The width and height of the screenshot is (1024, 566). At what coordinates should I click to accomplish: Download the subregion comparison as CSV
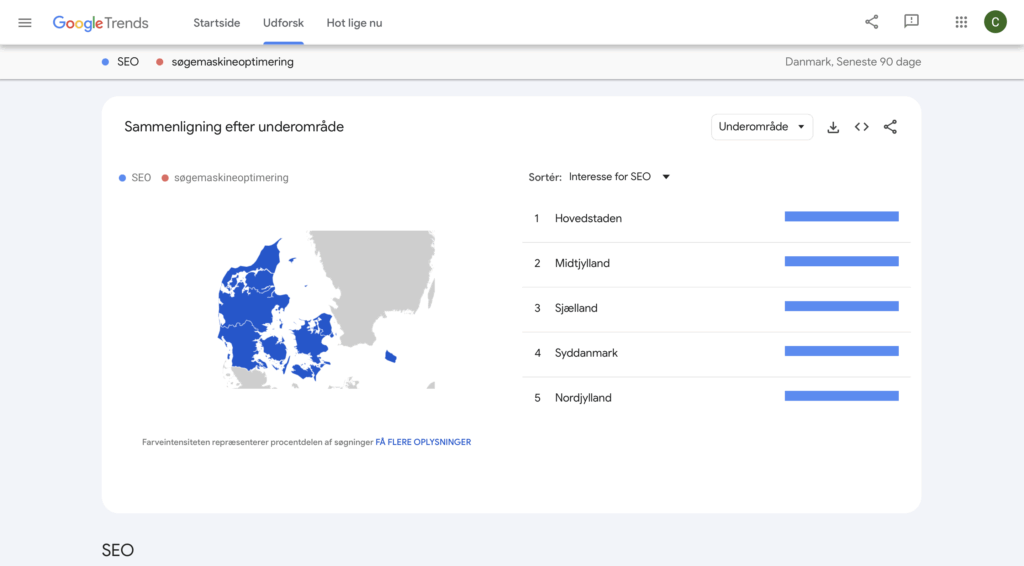[x=833, y=127]
